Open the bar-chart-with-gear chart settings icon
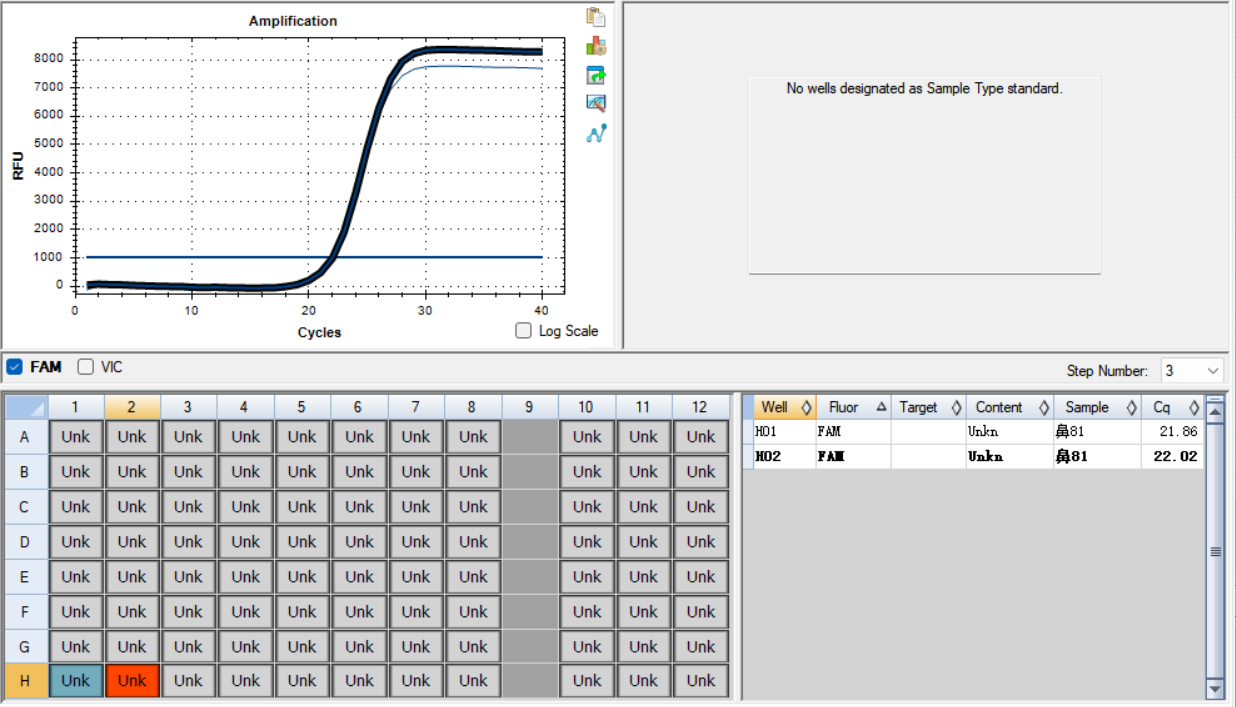The image size is (1236, 707). click(x=596, y=46)
